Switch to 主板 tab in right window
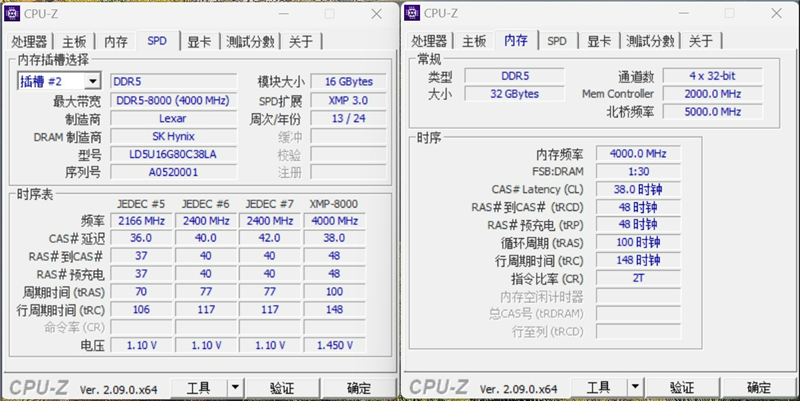 pos(474,41)
